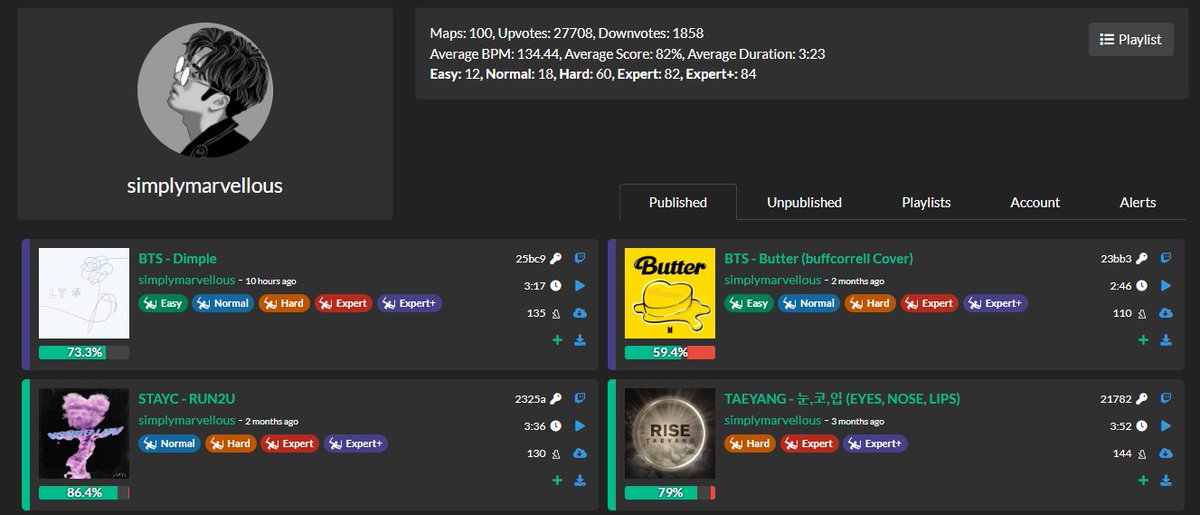Click the 79% rating bar
Screen dimensions: 1200x515
(x=670, y=492)
